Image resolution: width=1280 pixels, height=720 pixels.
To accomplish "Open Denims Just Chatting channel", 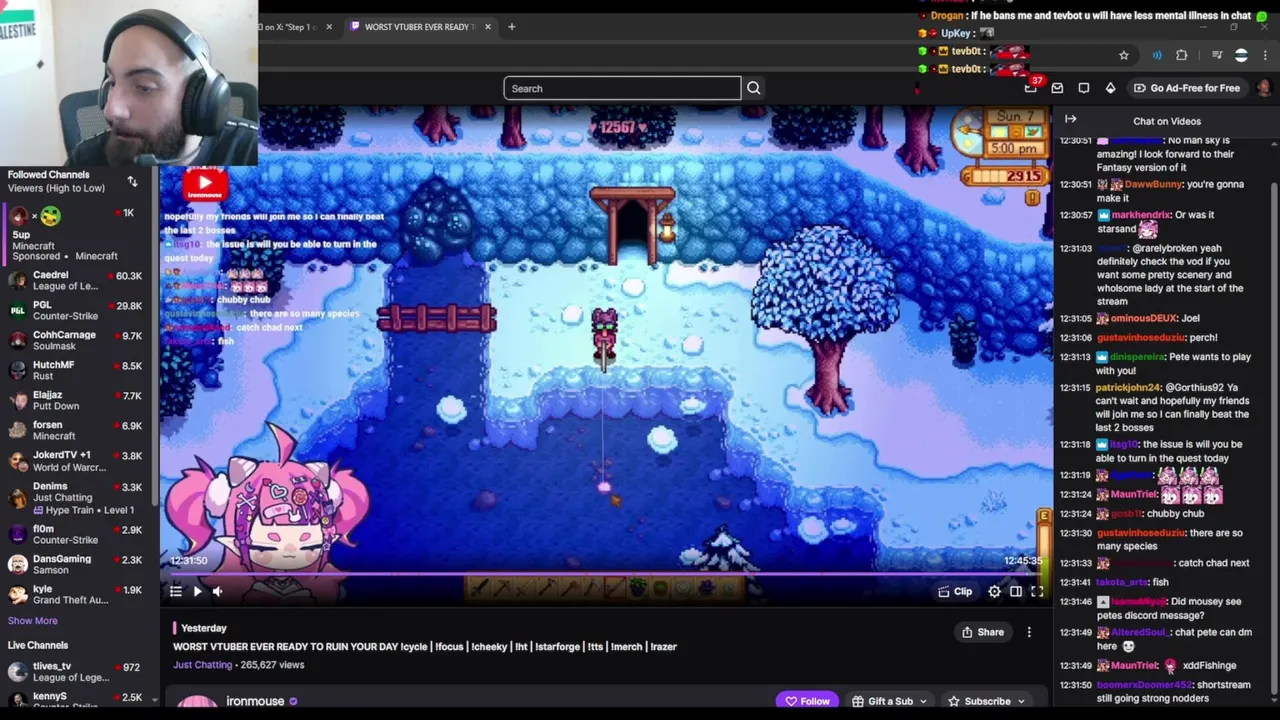I will pos(77,497).
